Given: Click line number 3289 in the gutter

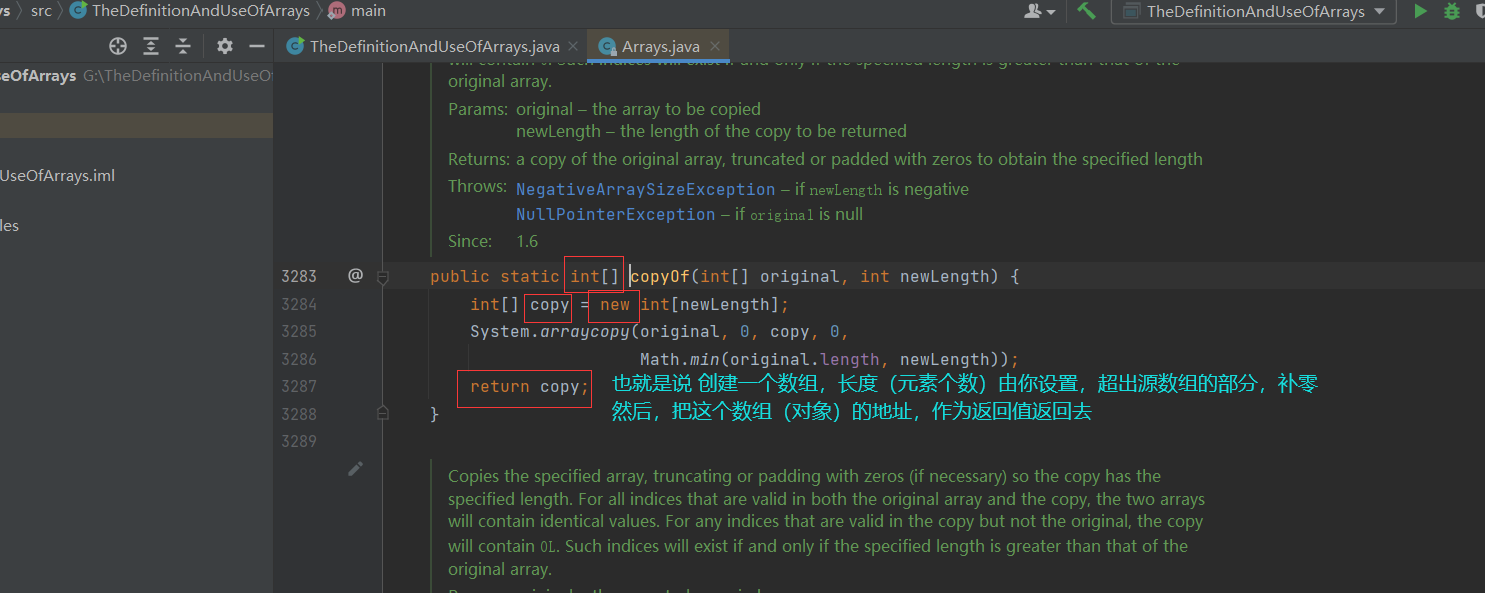Looking at the screenshot, I should coord(299,441).
